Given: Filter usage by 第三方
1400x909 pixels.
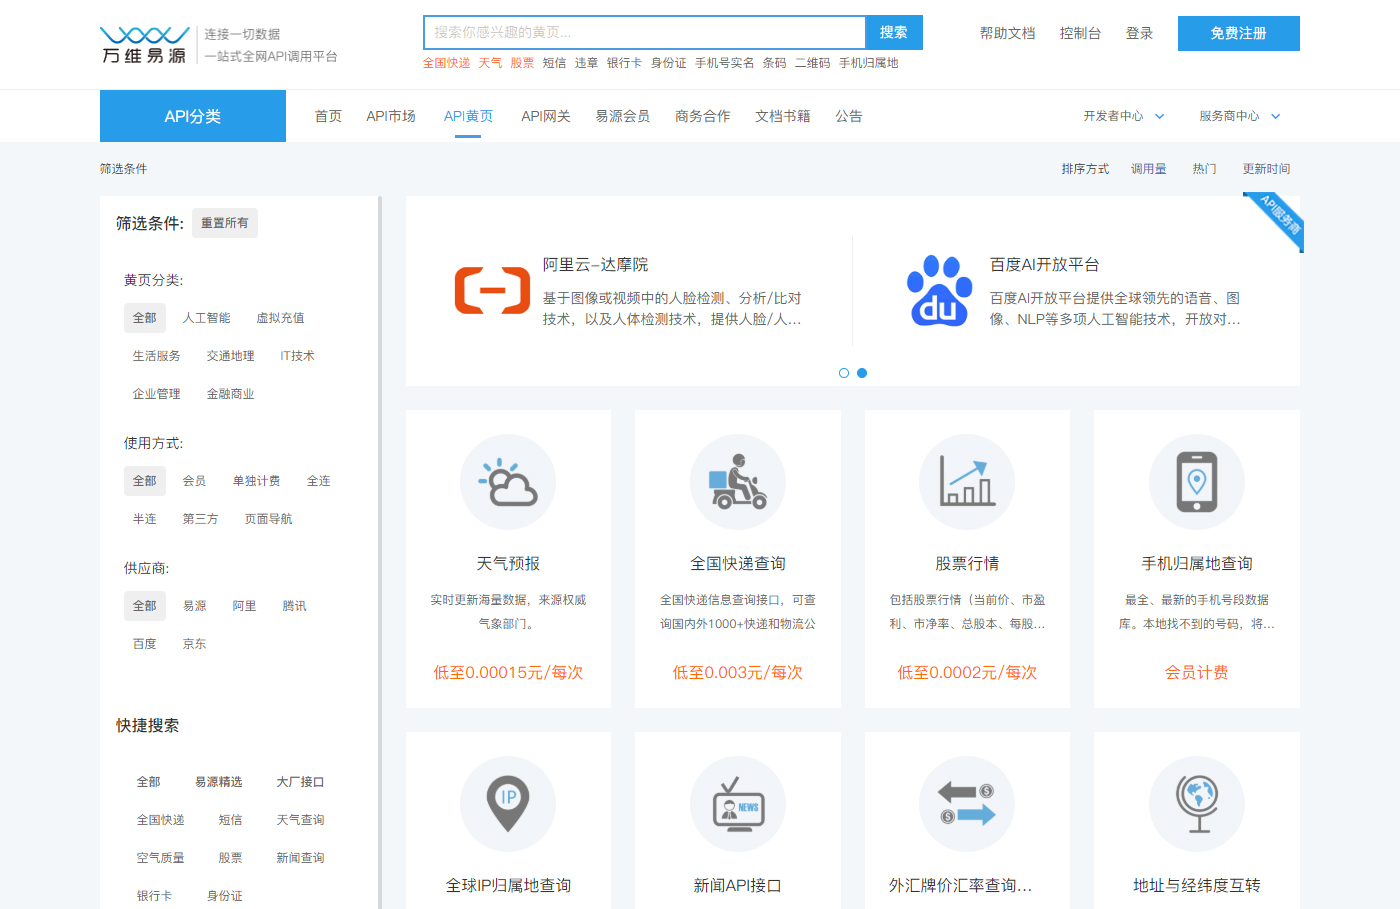Looking at the screenshot, I should tap(200, 519).
